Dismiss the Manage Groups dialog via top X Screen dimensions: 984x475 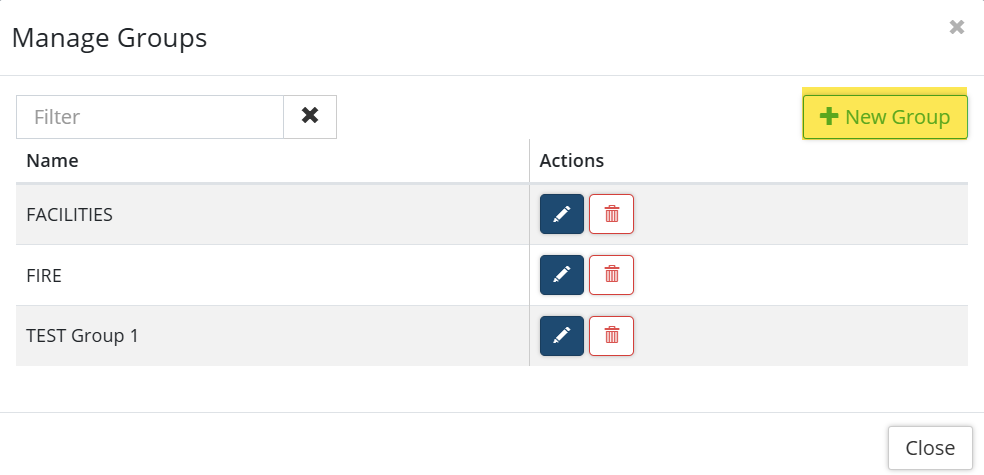pos(957,27)
